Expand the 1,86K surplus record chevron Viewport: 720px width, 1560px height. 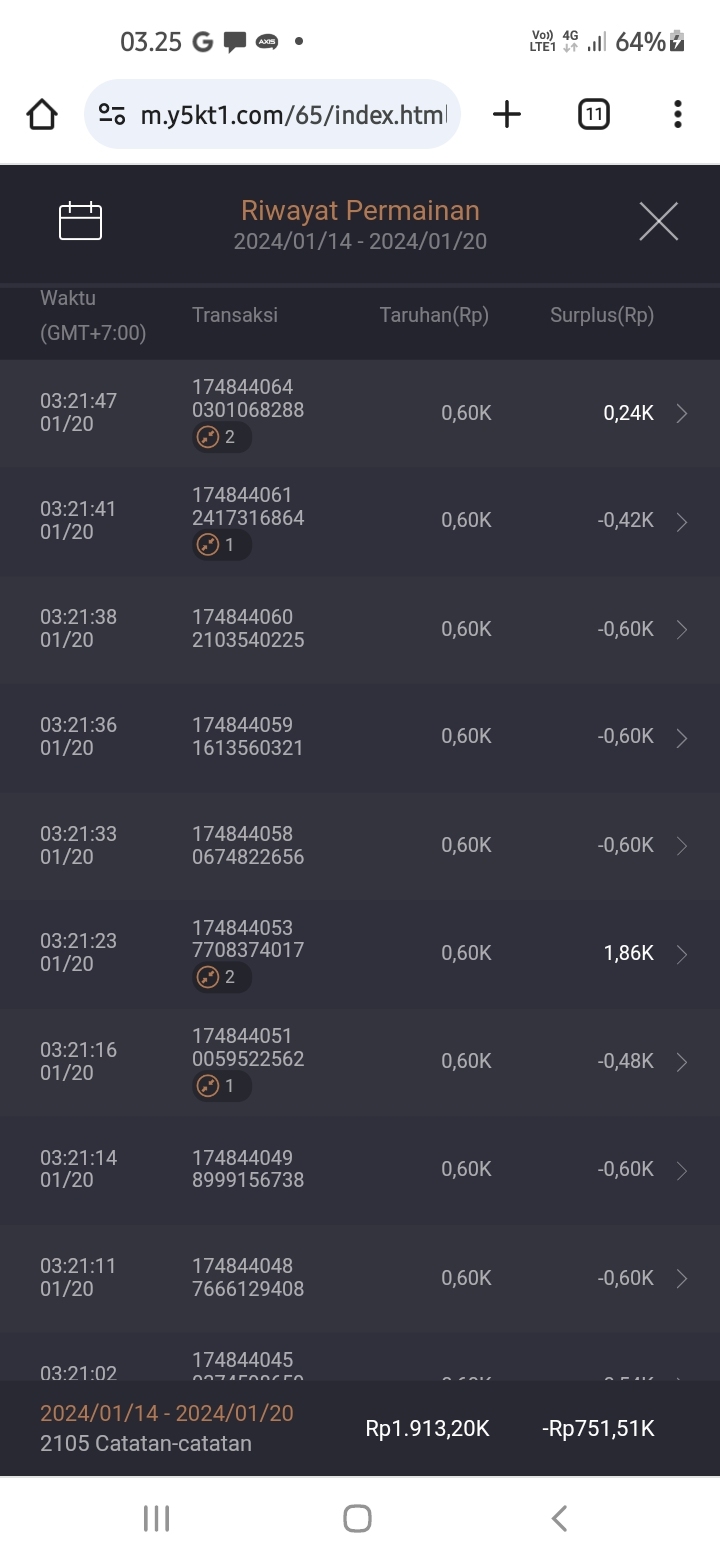[x=682, y=954]
